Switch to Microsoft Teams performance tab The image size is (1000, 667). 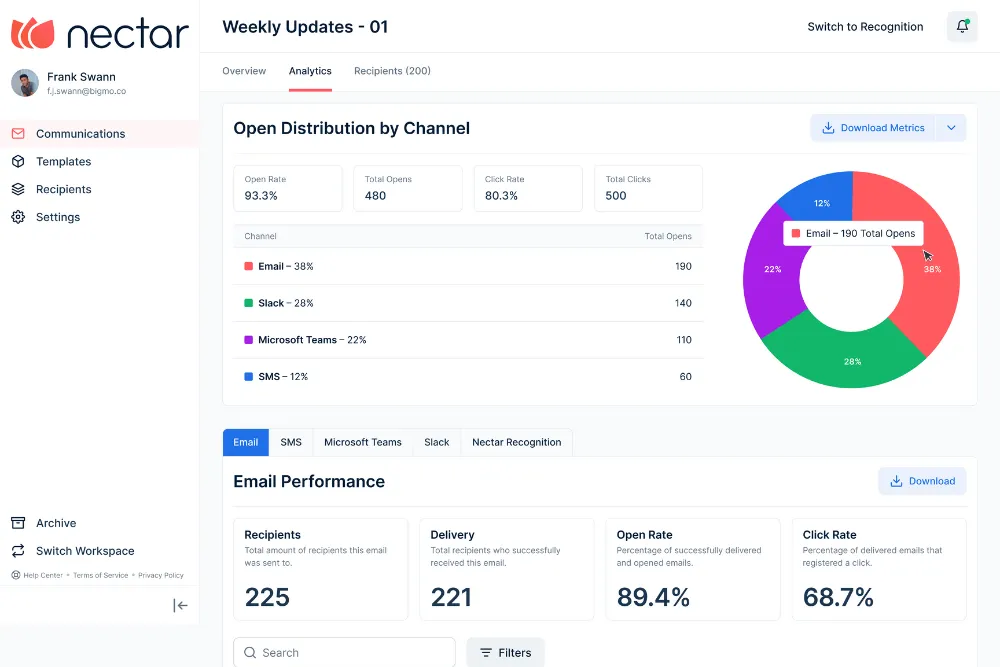coord(363,442)
